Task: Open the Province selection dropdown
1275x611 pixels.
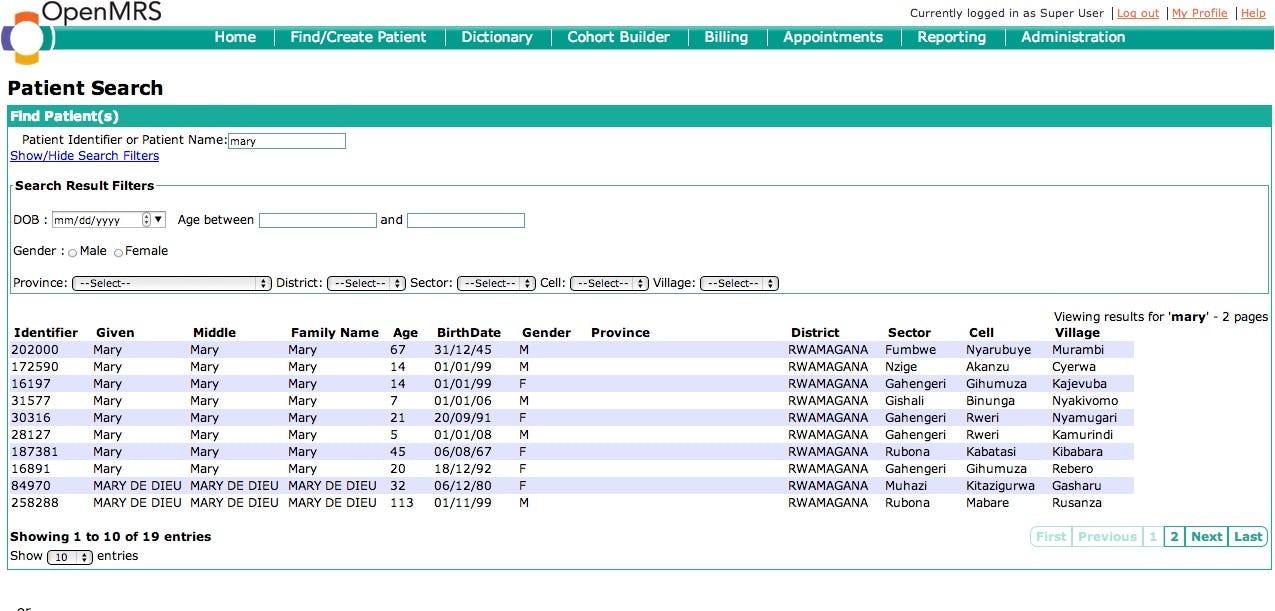Action: coord(170,283)
